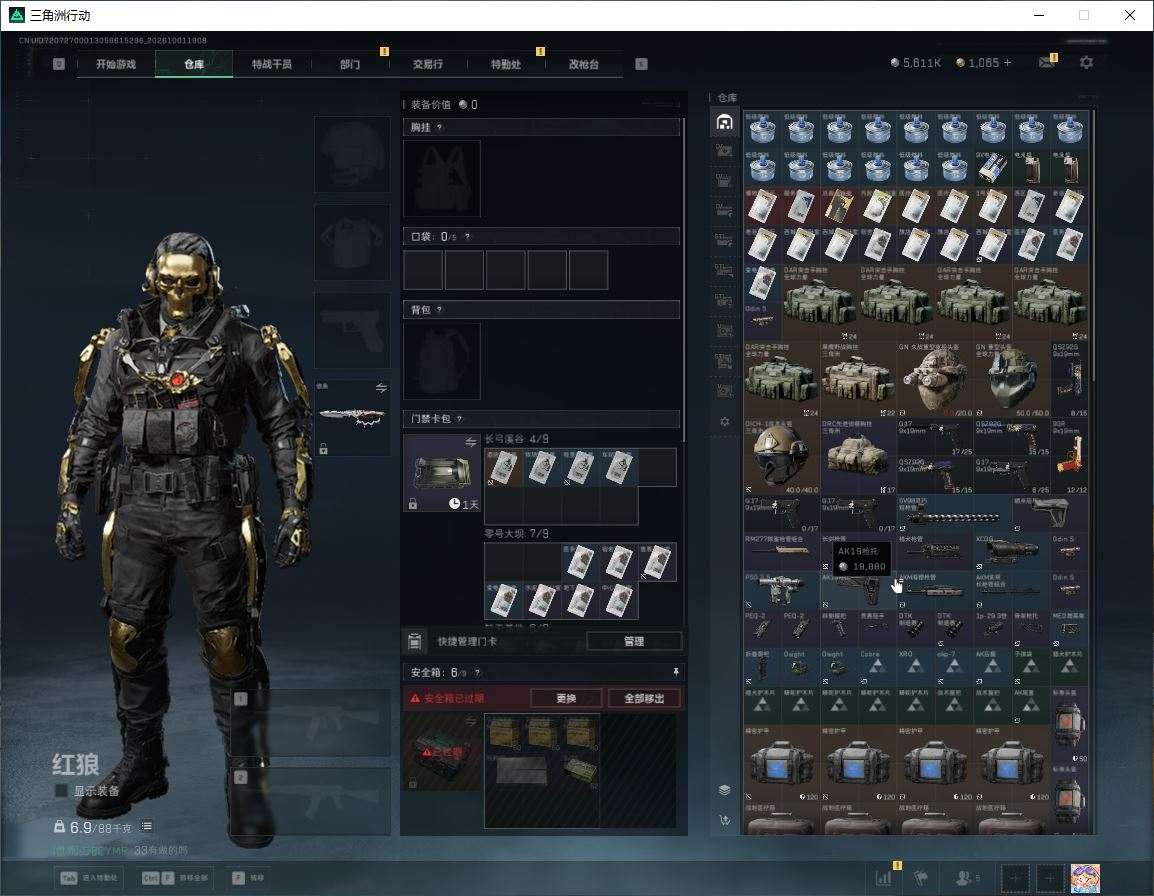Click the expired safe box item

tap(442, 752)
